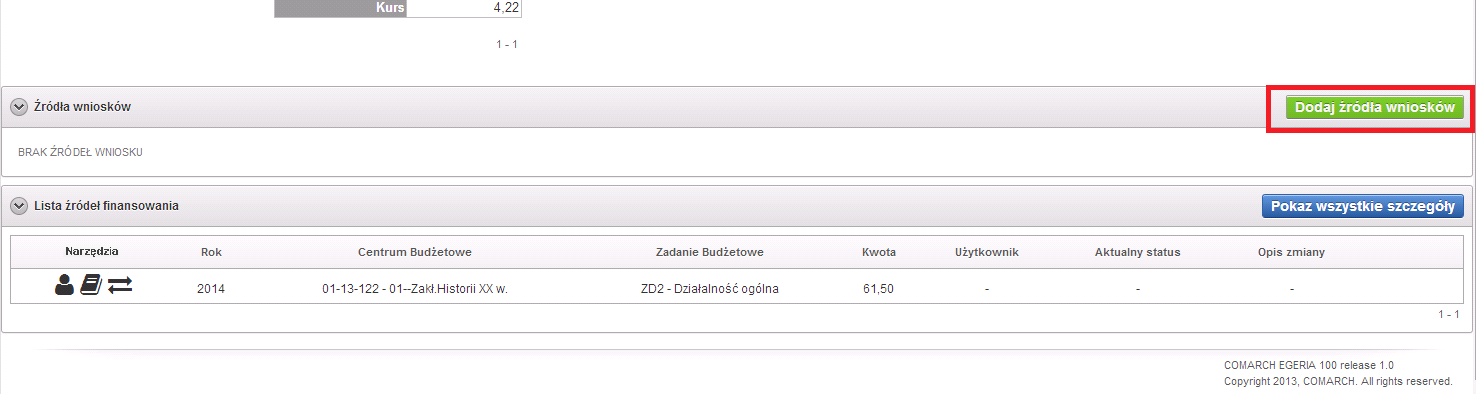Click the Narzędzia column header
The height and width of the screenshot is (394, 1476).
pyautogui.click(x=93, y=251)
